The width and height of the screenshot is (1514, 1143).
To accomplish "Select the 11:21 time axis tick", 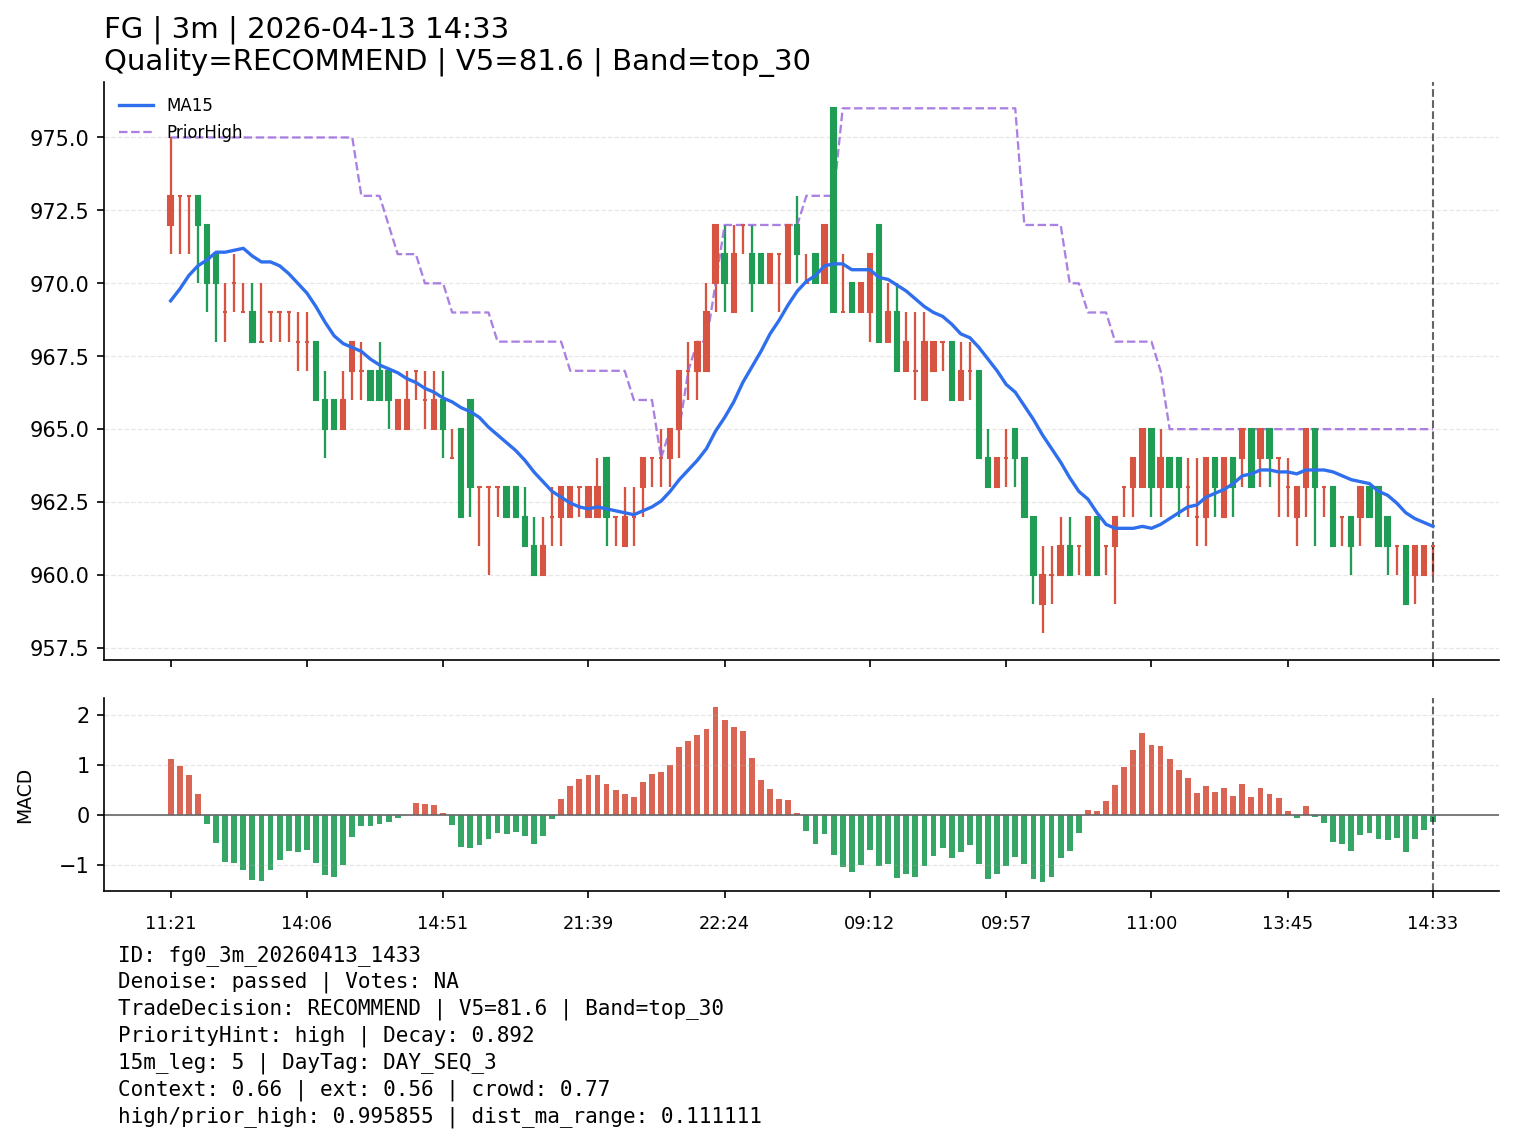I will (170, 923).
